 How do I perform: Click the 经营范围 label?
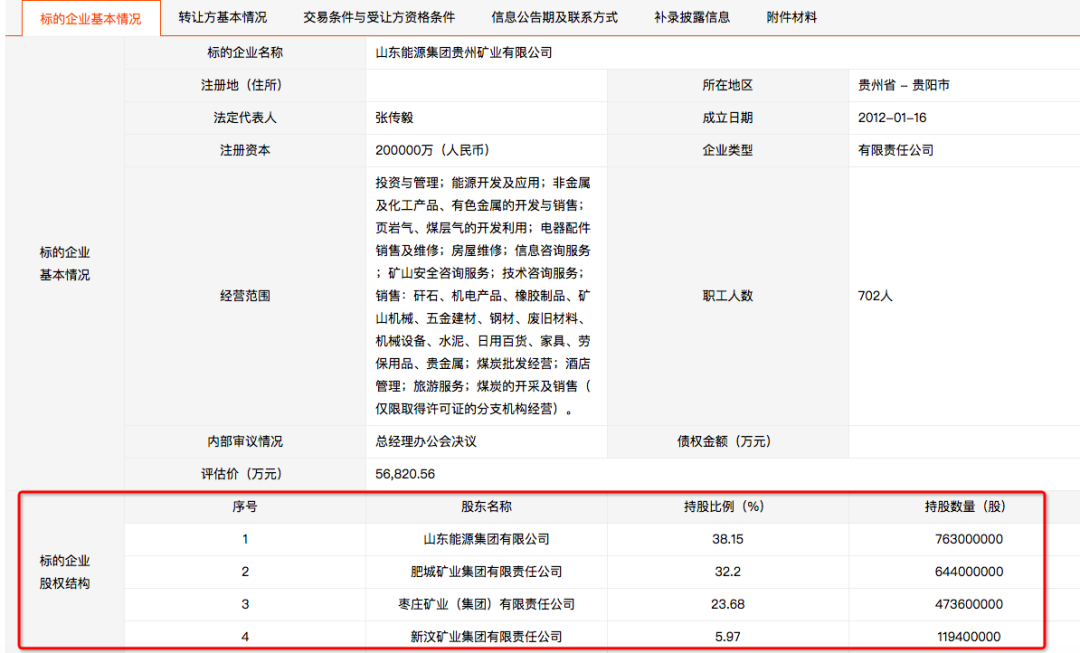tap(245, 296)
